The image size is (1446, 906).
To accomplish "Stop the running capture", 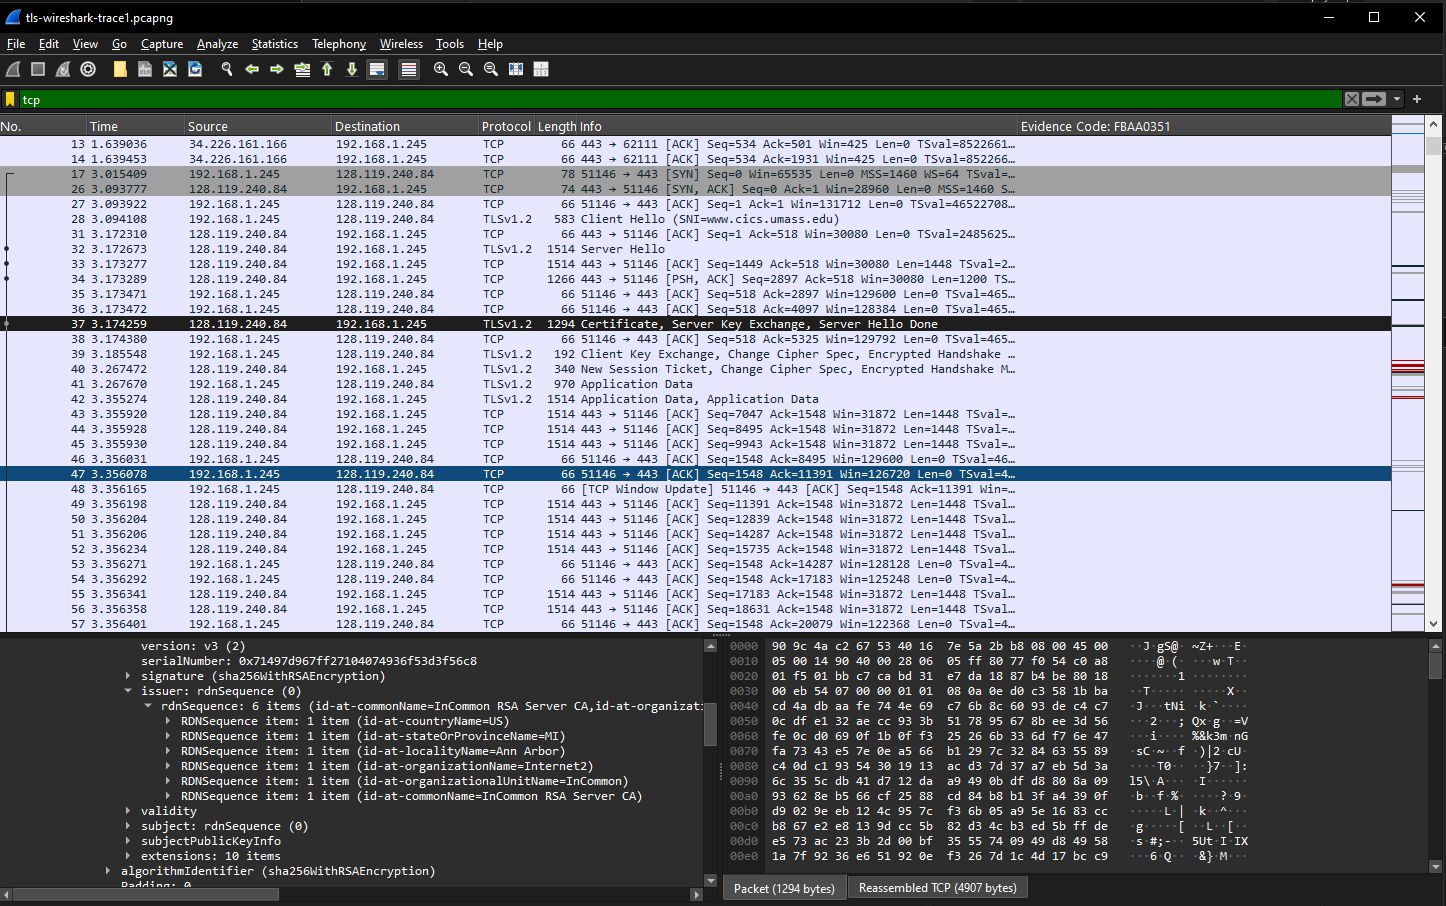I will (38, 69).
